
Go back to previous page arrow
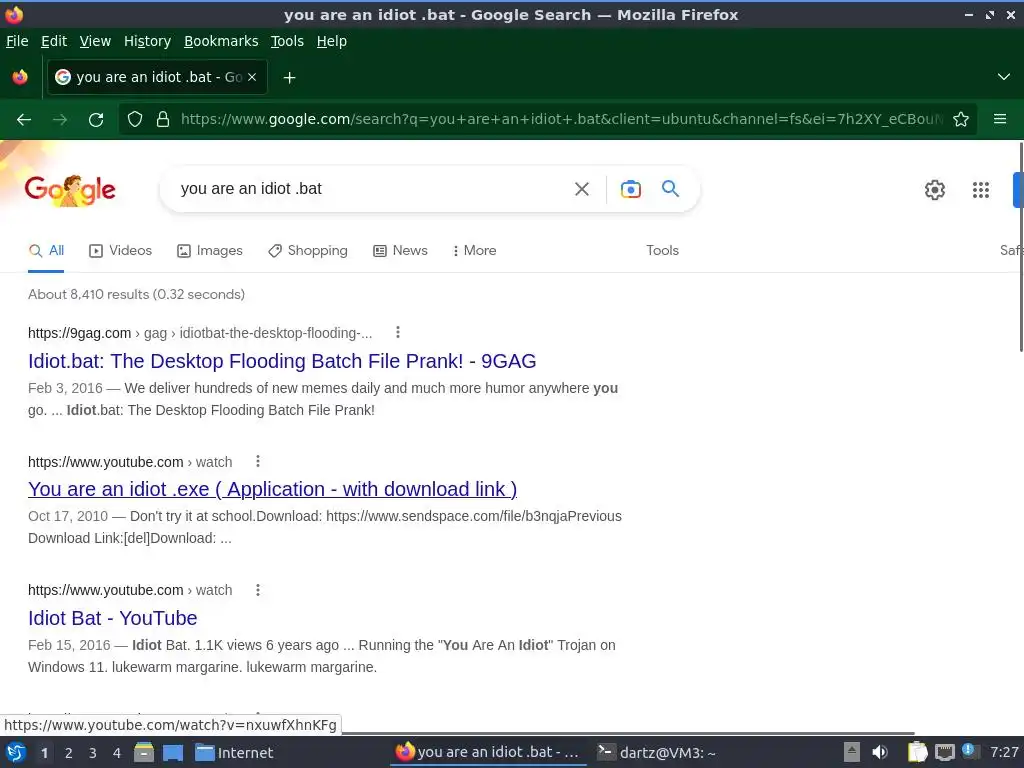point(24,120)
